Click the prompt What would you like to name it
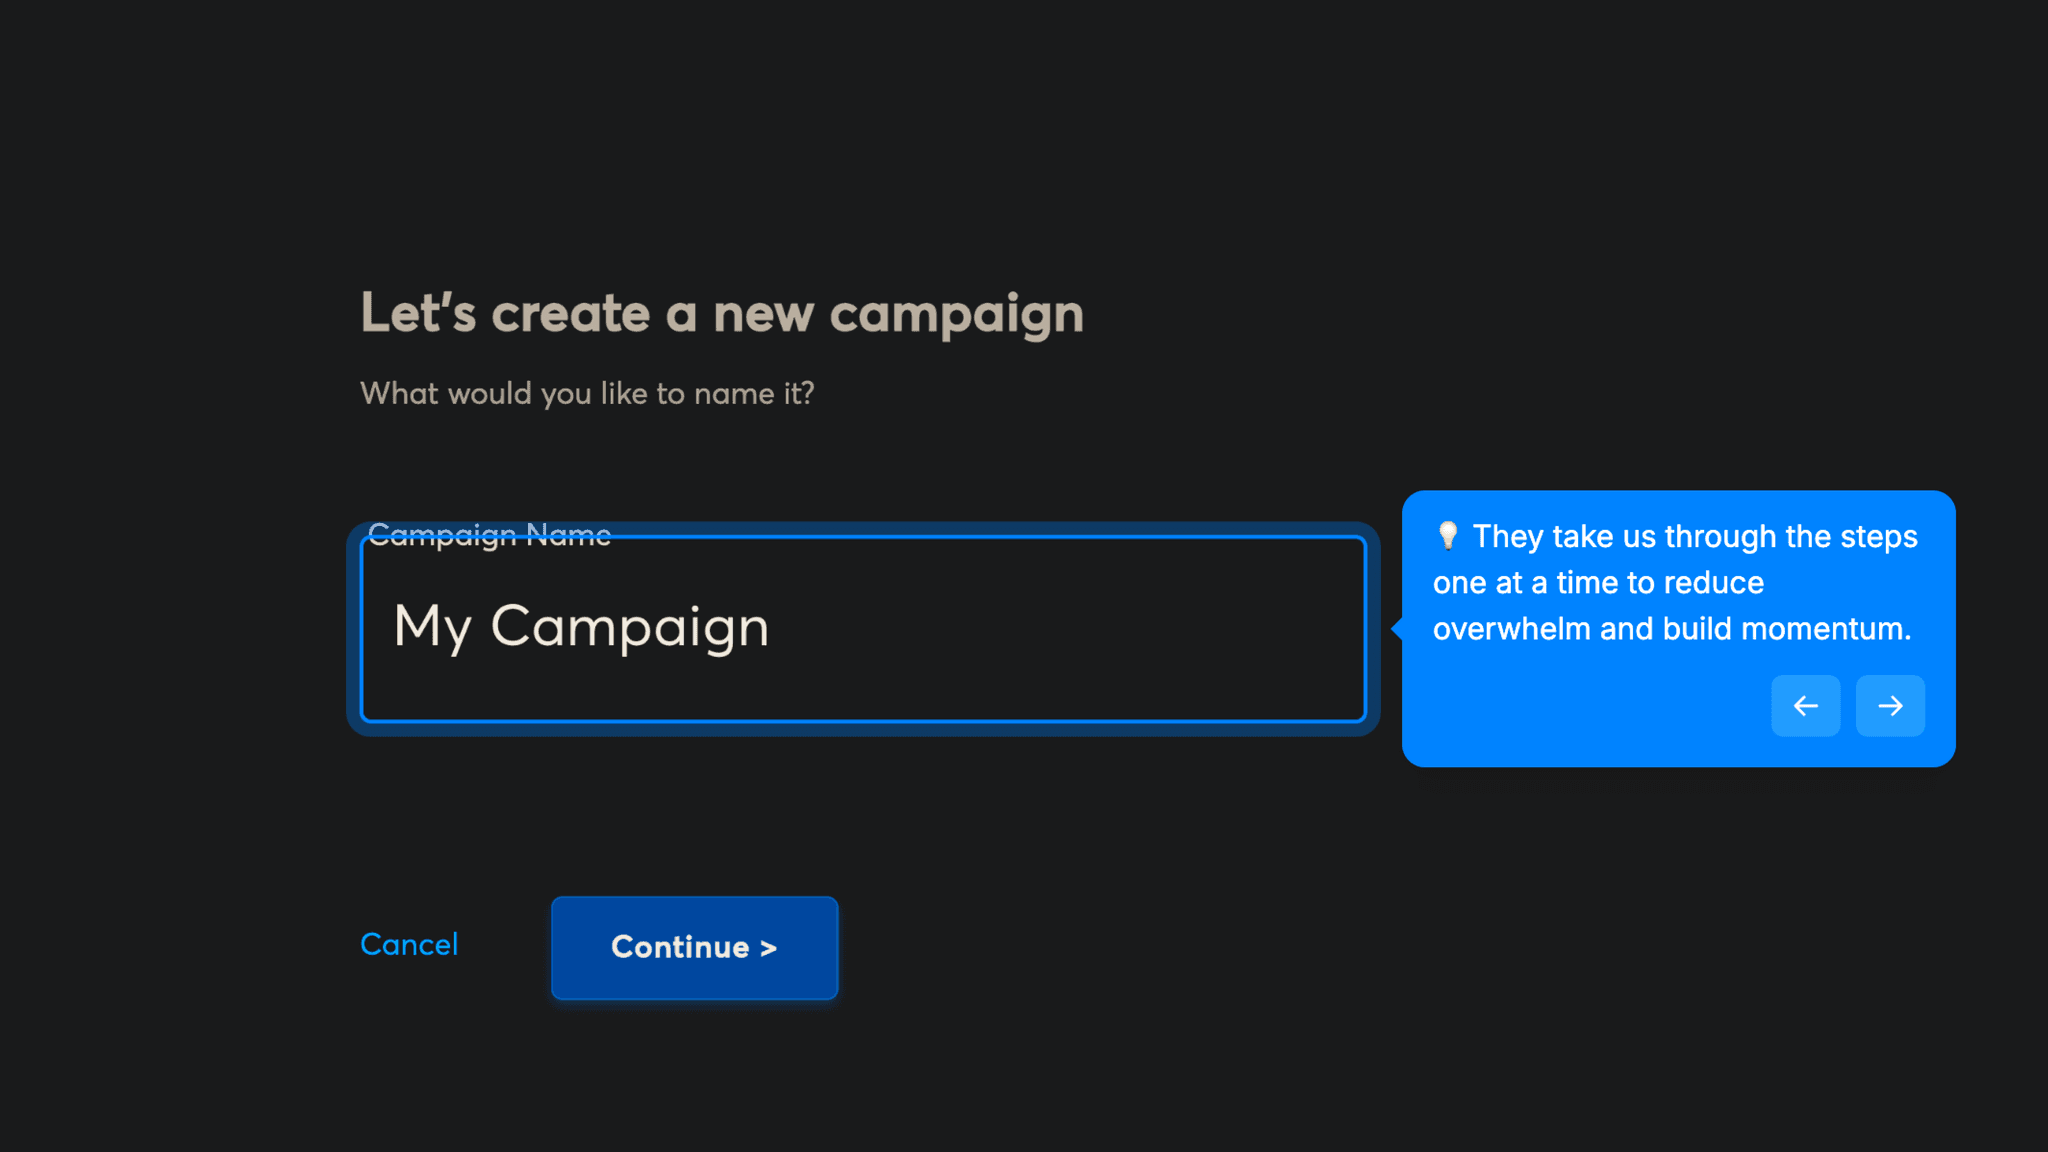The height and width of the screenshot is (1152, 2048). point(586,393)
